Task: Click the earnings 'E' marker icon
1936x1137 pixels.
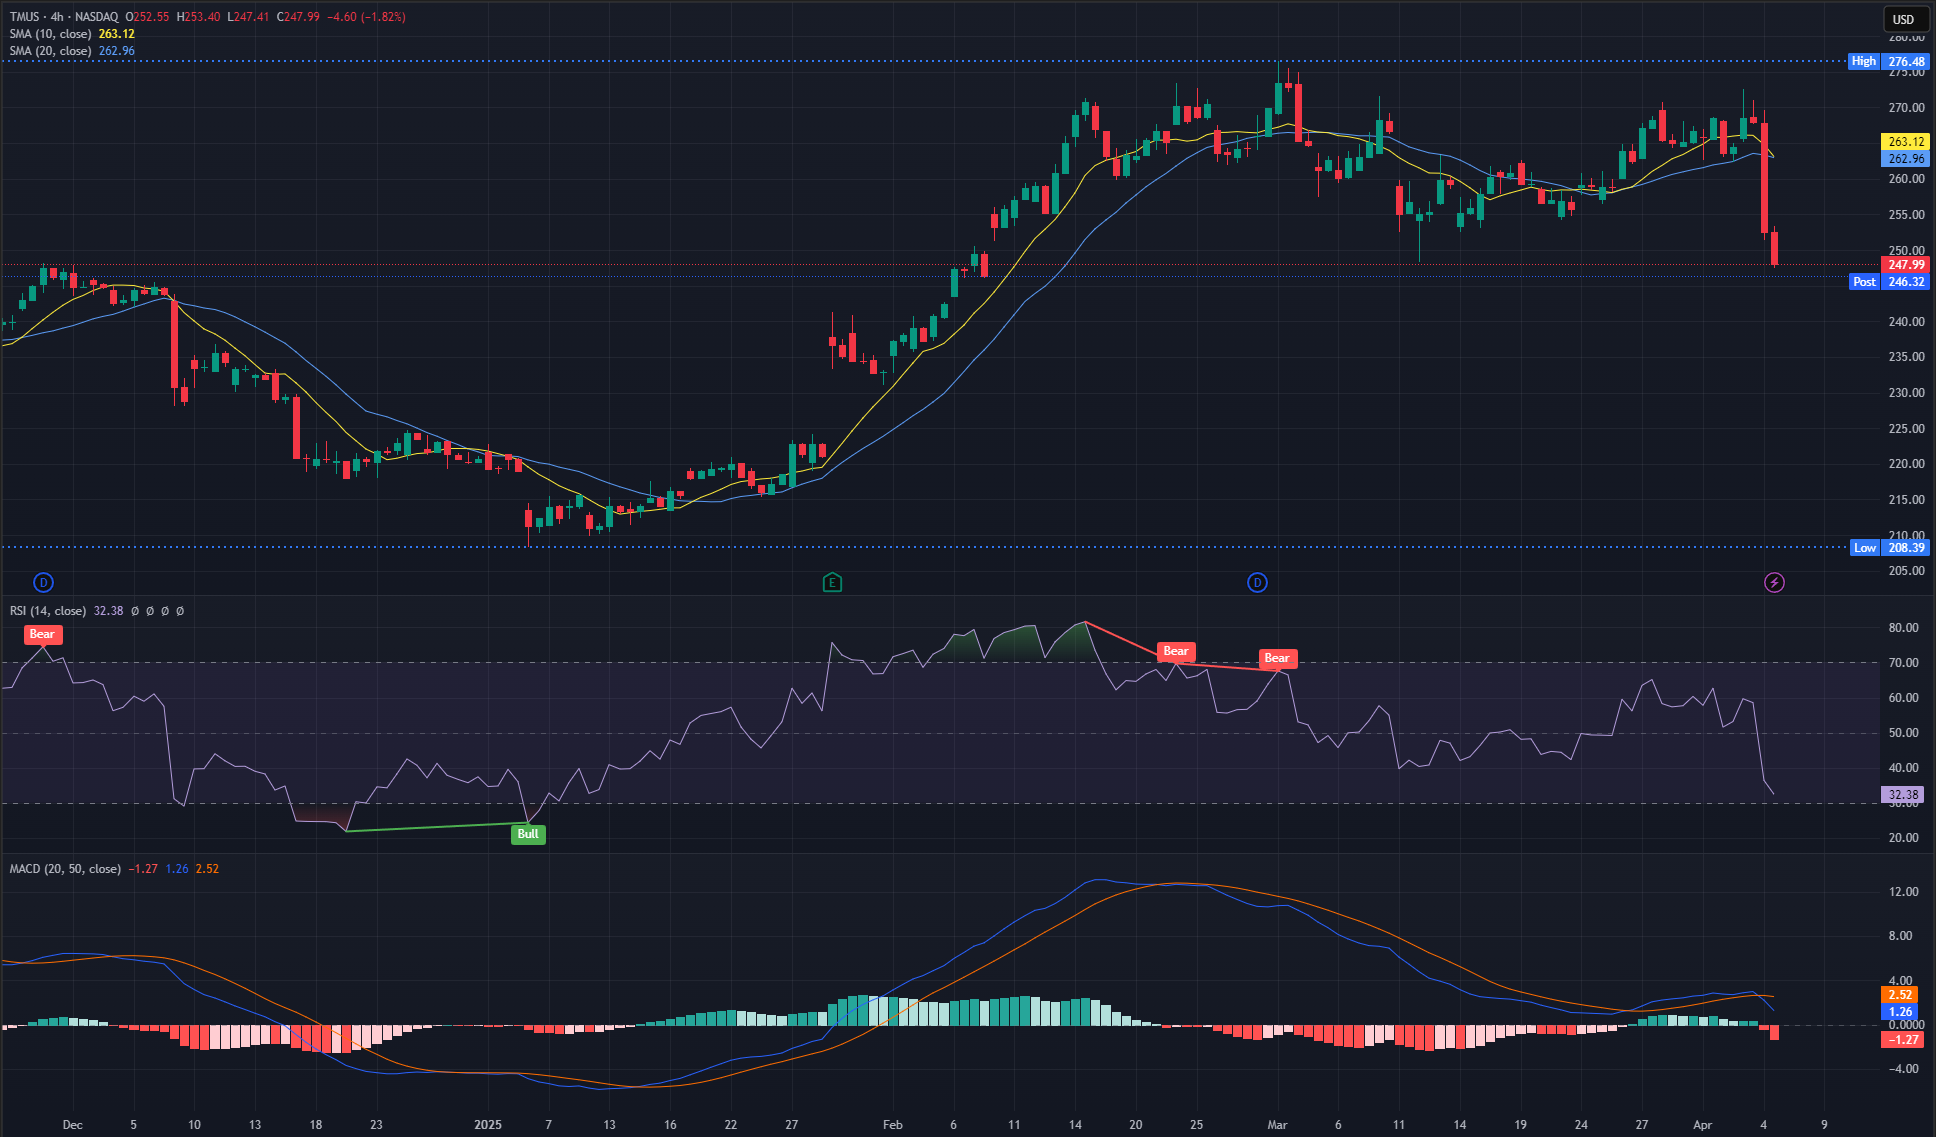Action: pos(831,582)
